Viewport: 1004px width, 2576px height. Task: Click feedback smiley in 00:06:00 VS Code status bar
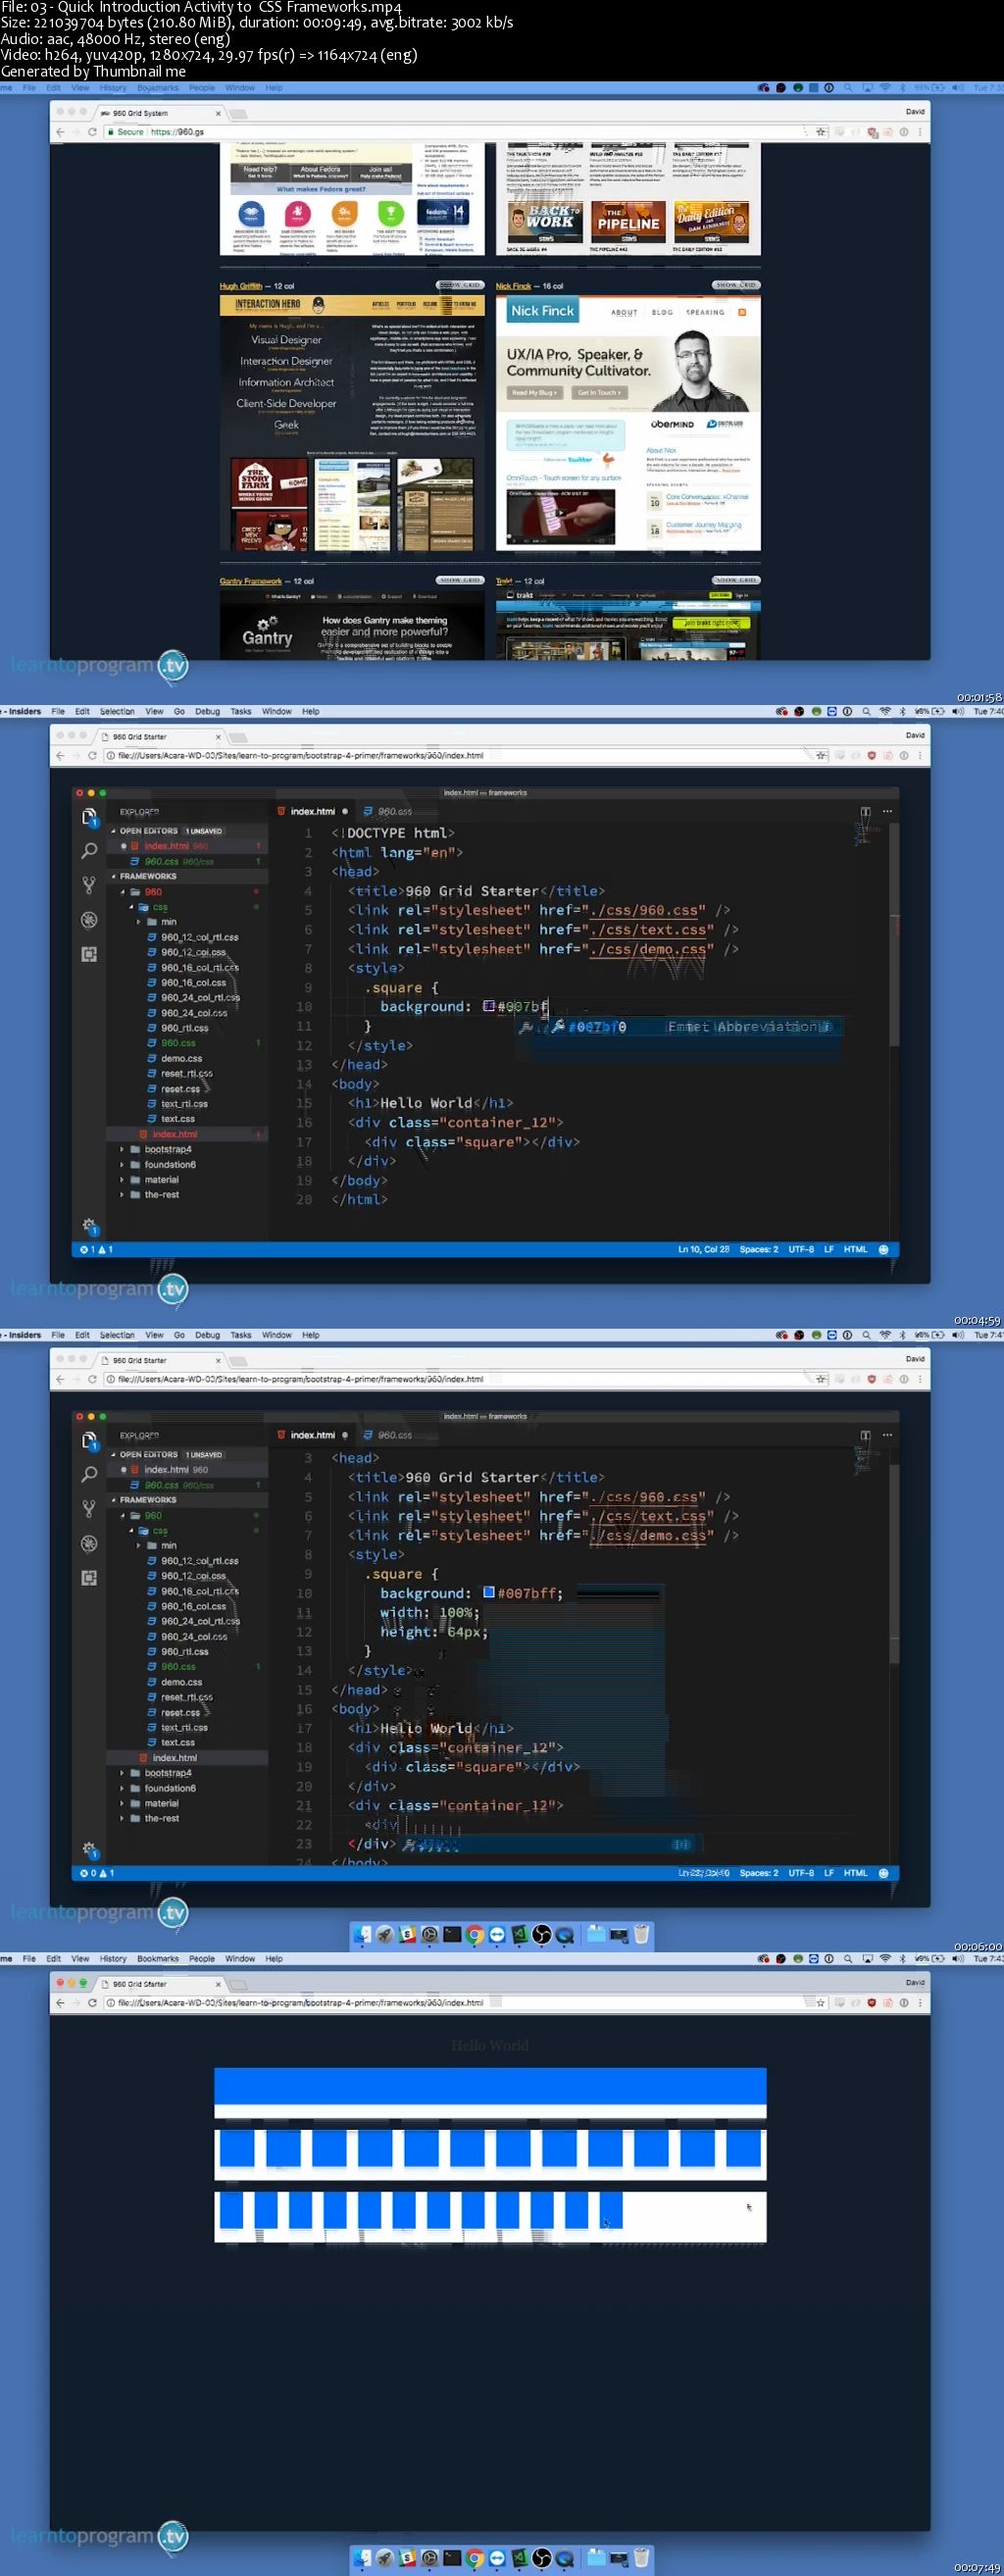click(x=883, y=1873)
